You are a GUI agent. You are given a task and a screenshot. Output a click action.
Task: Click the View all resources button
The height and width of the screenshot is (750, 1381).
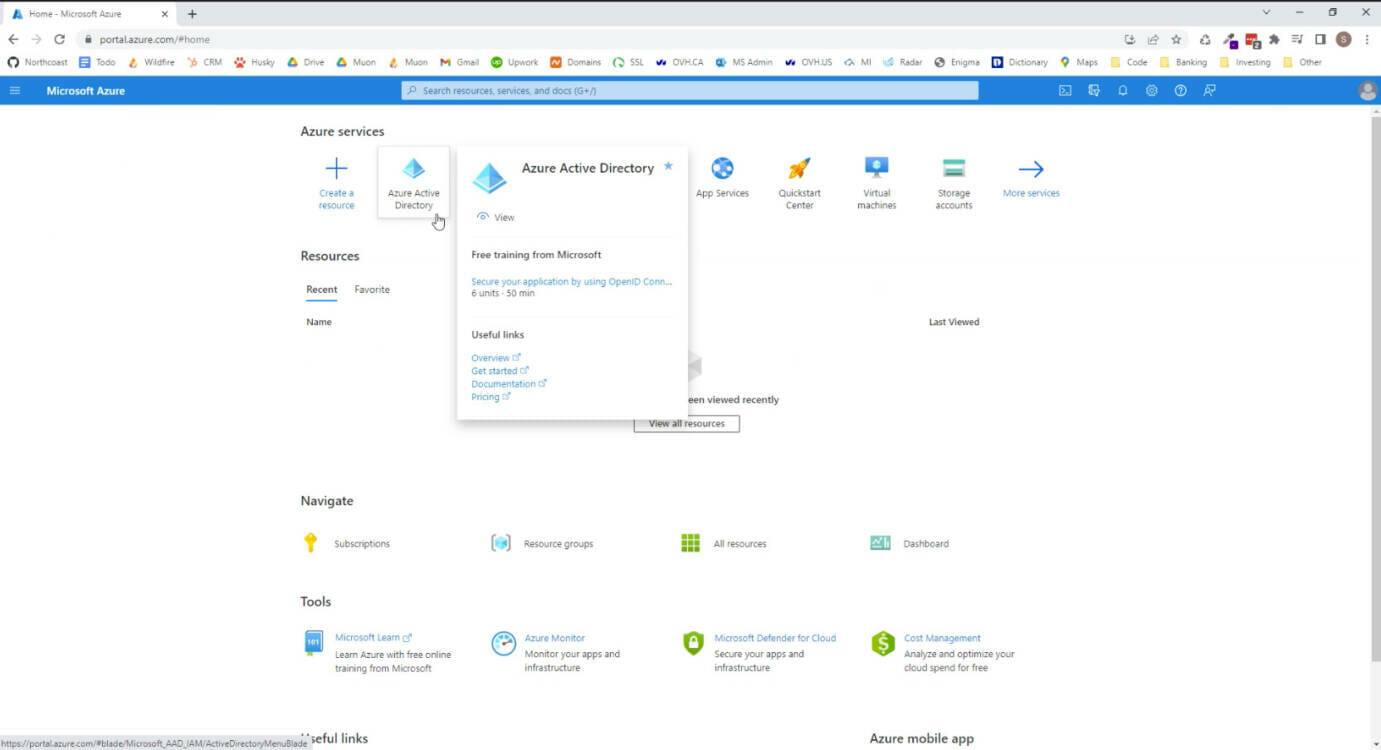click(x=686, y=423)
